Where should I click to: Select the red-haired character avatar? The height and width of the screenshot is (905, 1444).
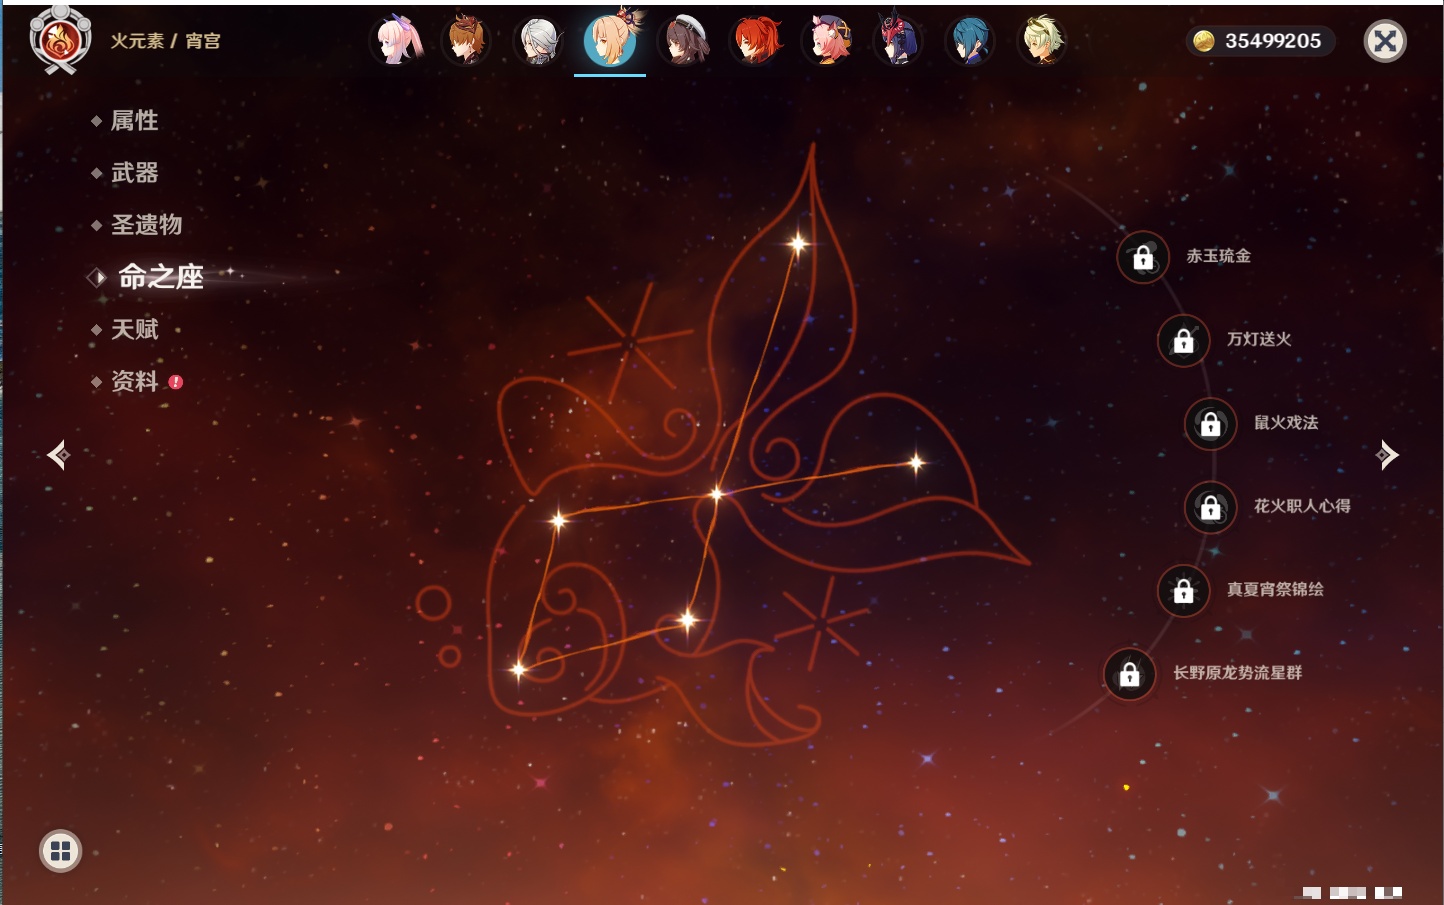[x=756, y=42]
